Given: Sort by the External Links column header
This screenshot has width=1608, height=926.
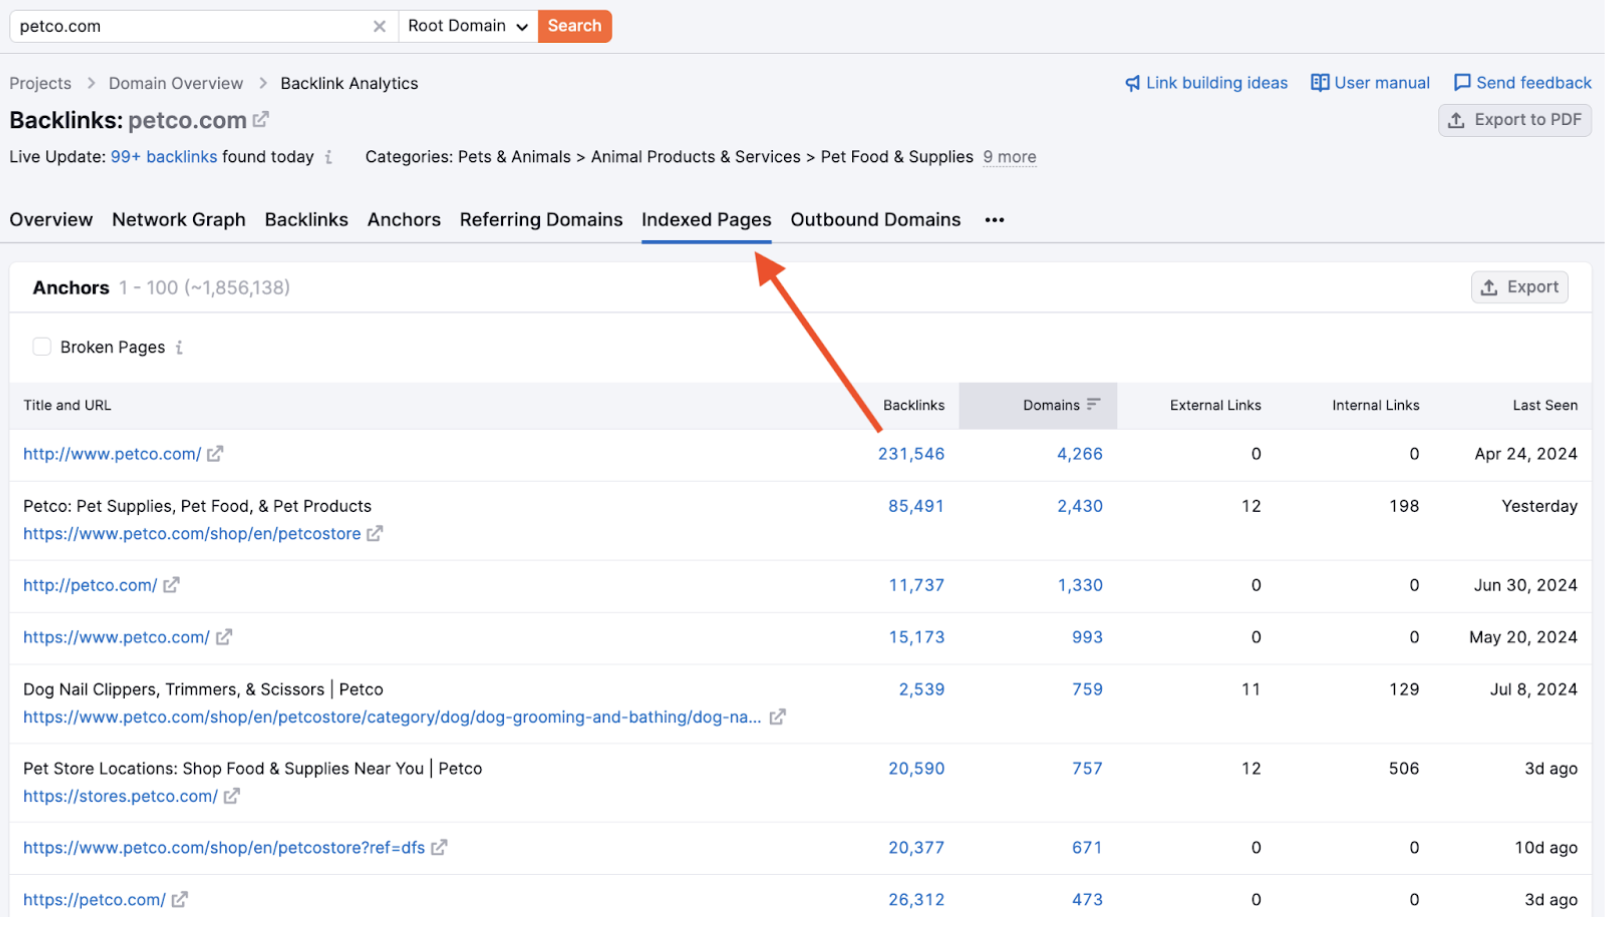Looking at the screenshot, I should point(1215,405).
